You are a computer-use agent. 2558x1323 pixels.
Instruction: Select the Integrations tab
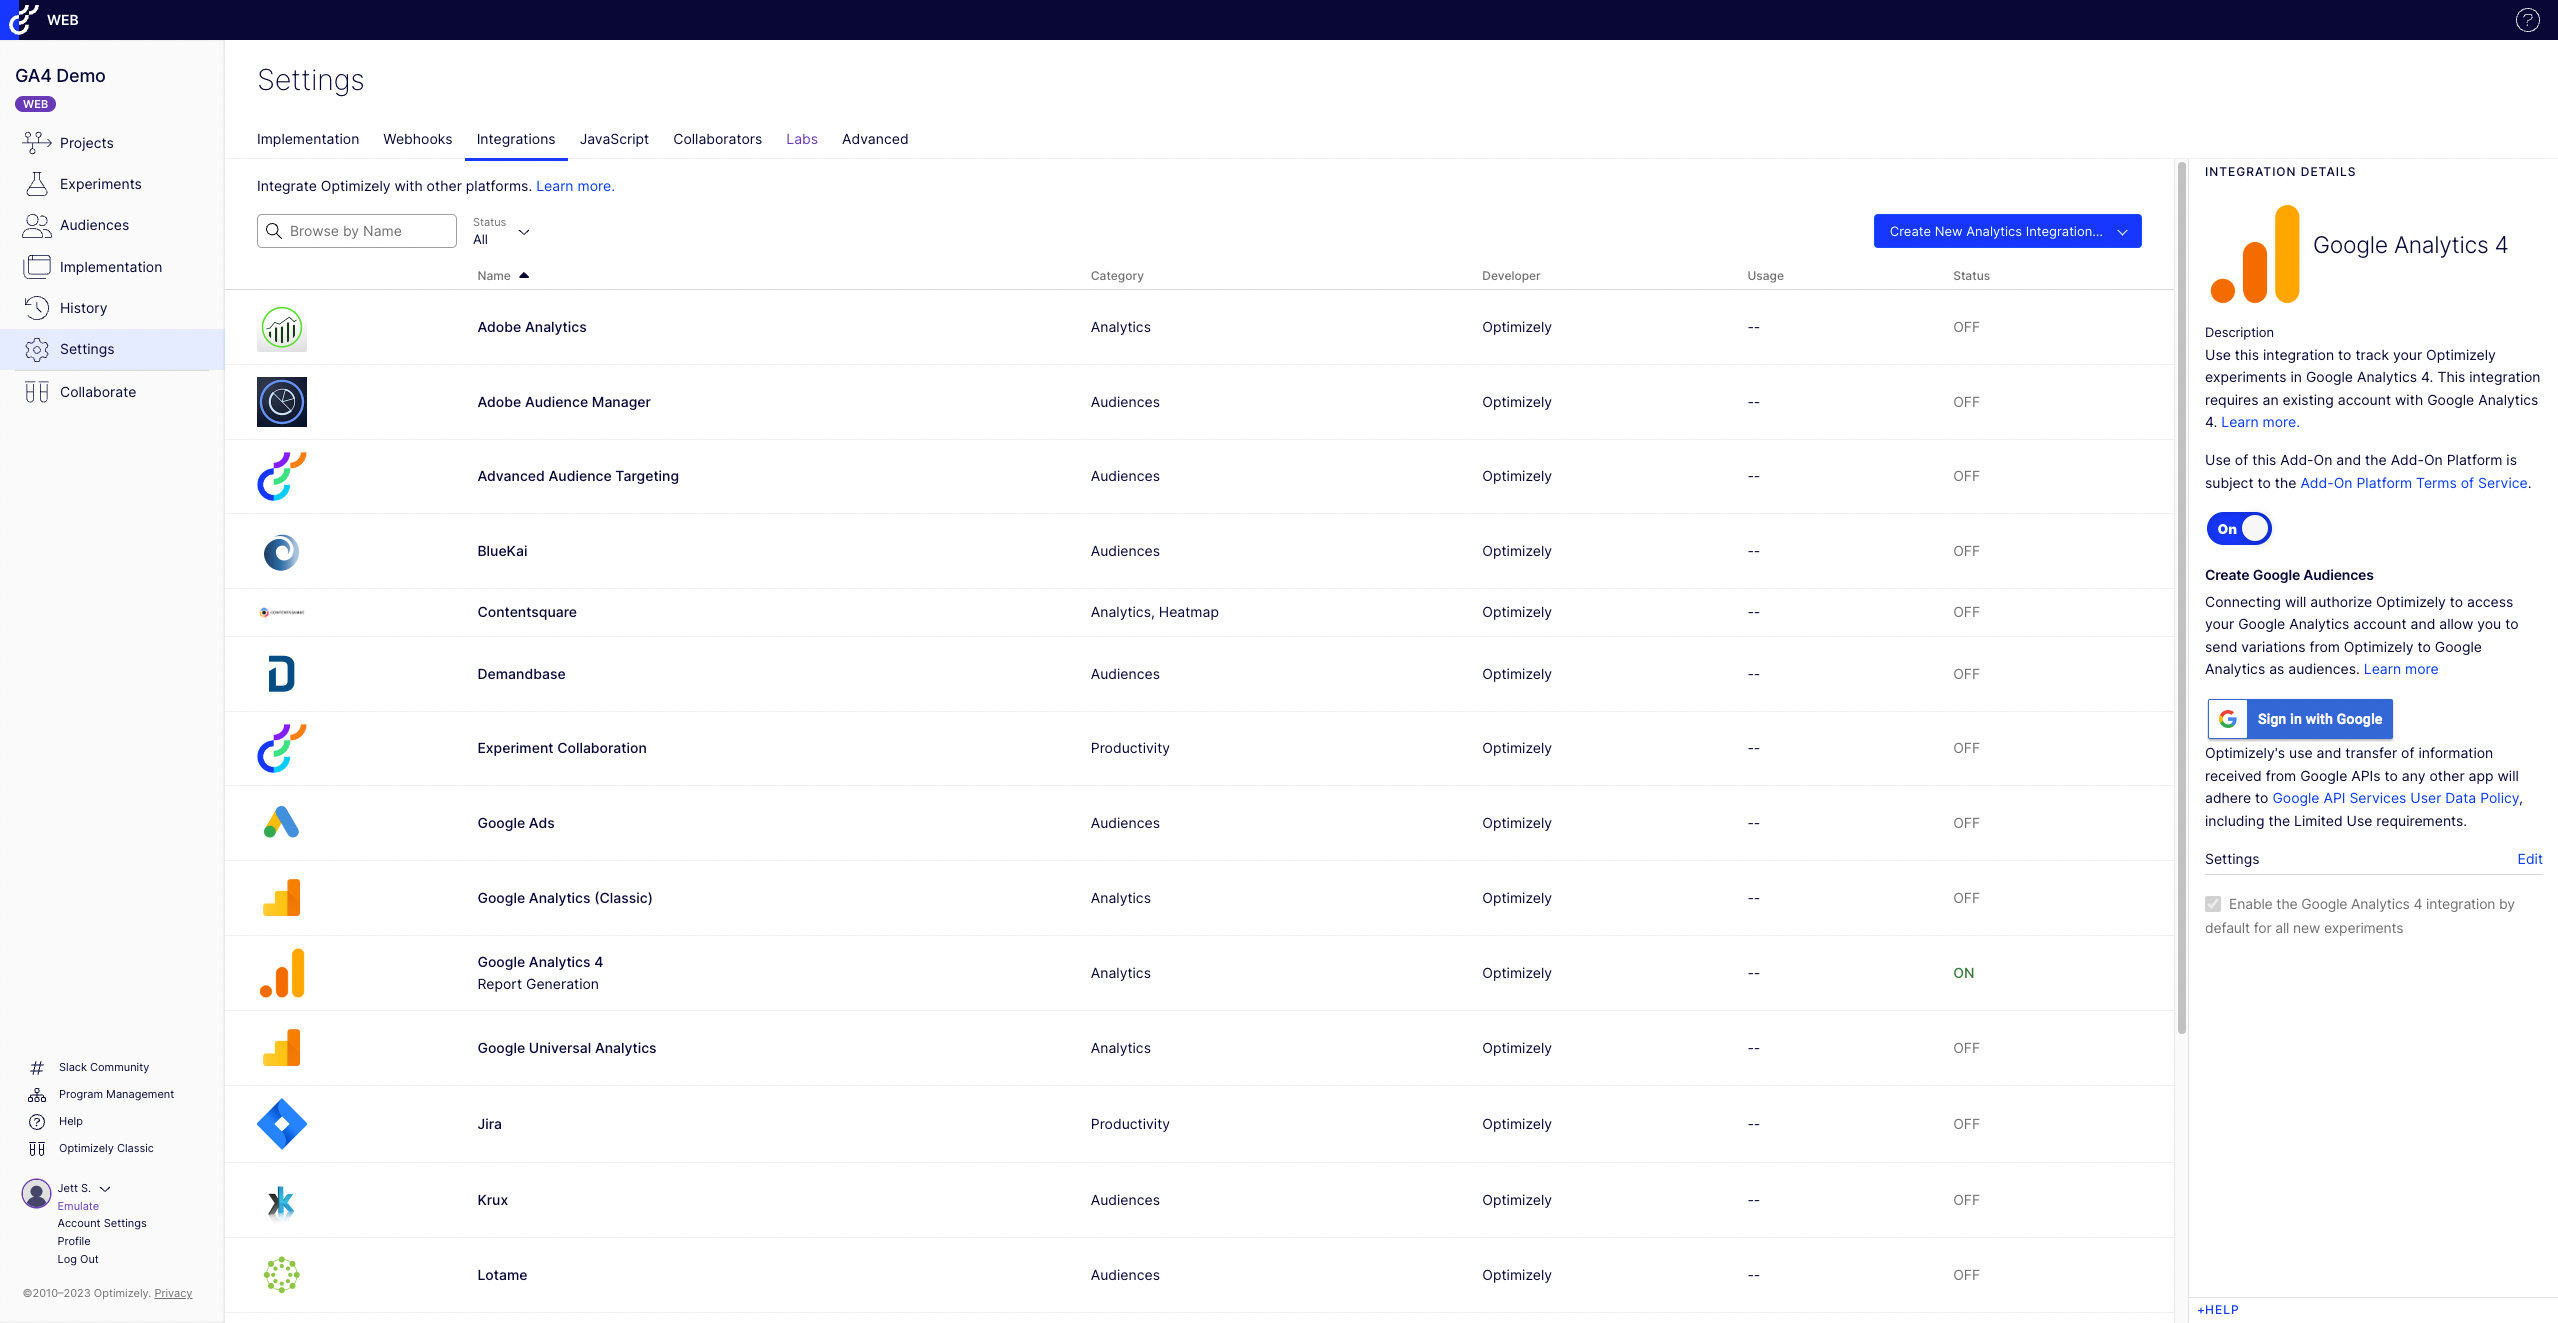point(516,139)
